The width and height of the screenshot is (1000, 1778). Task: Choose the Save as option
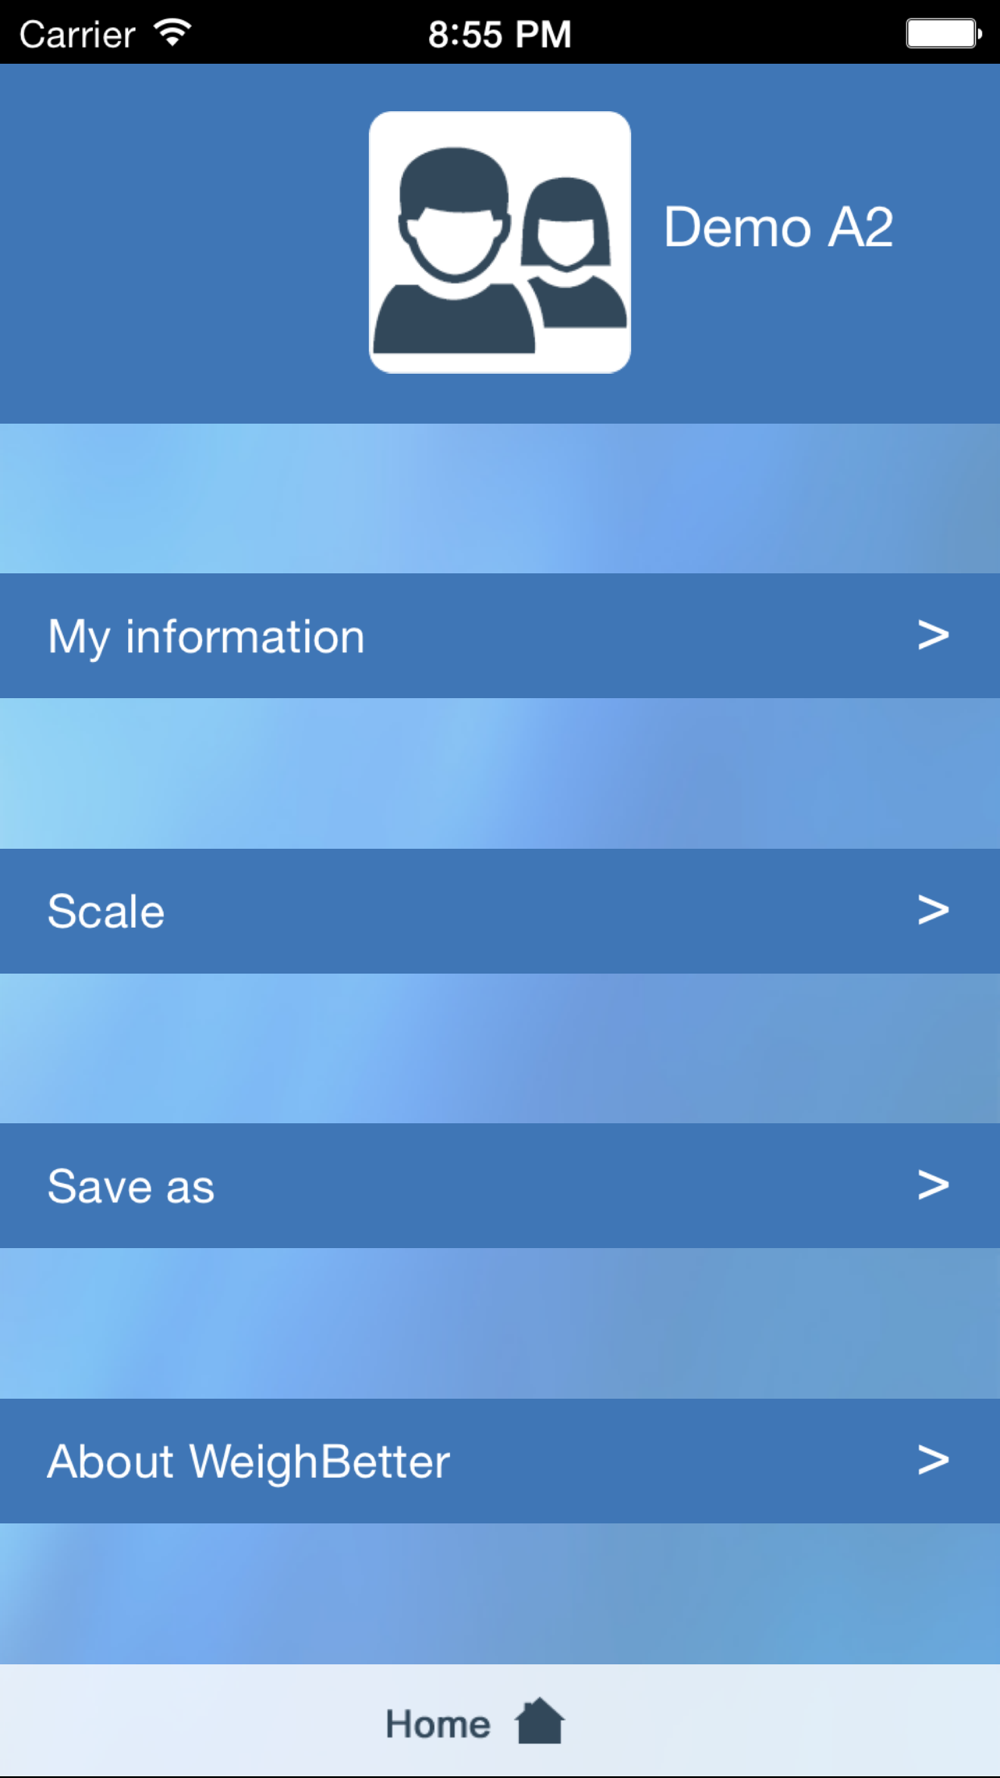point(131,1187)
